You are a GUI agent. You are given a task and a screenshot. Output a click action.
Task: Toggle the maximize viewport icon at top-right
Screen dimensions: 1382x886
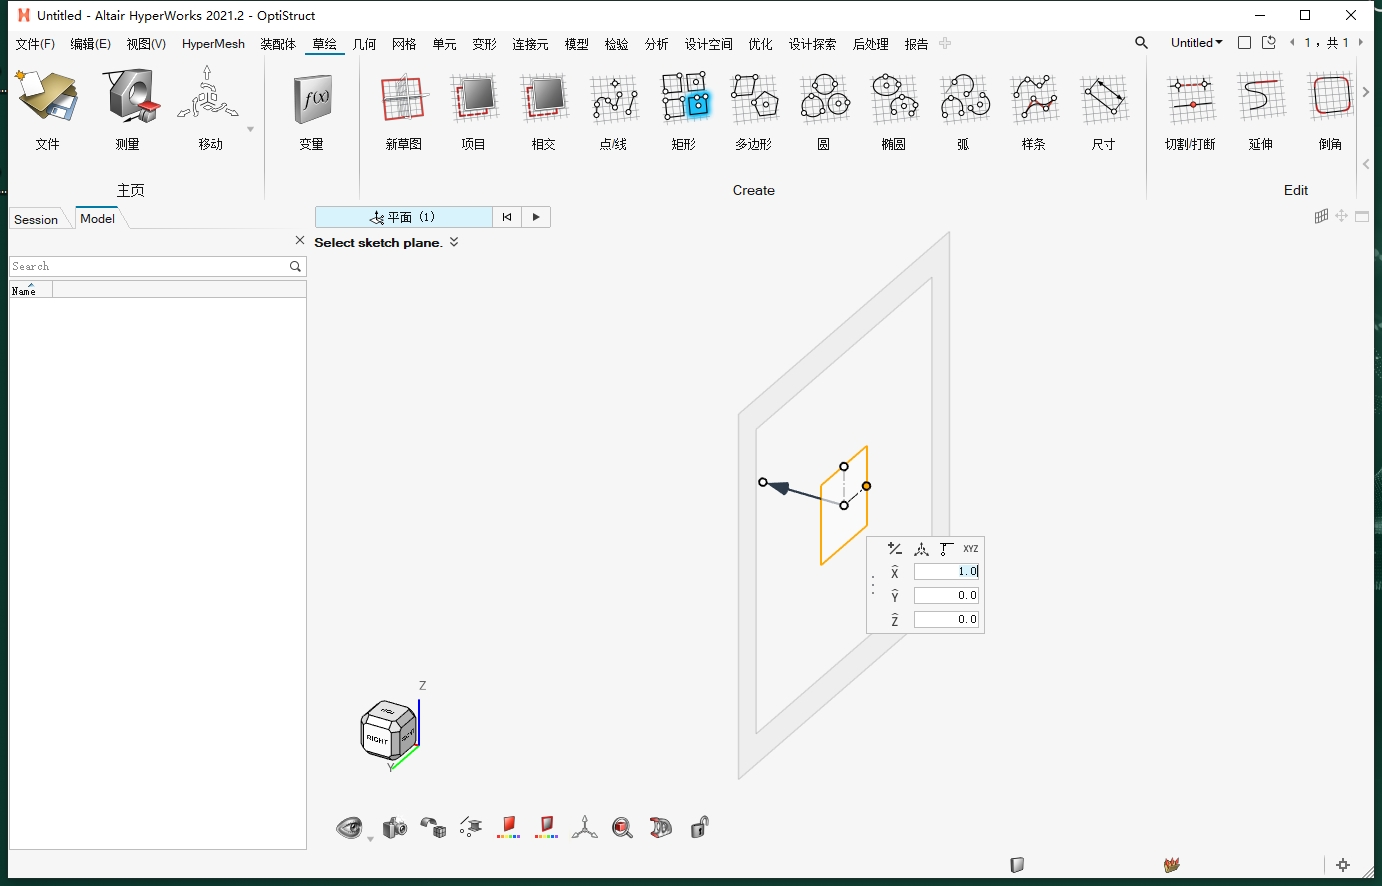click(x=1362, y=216)
